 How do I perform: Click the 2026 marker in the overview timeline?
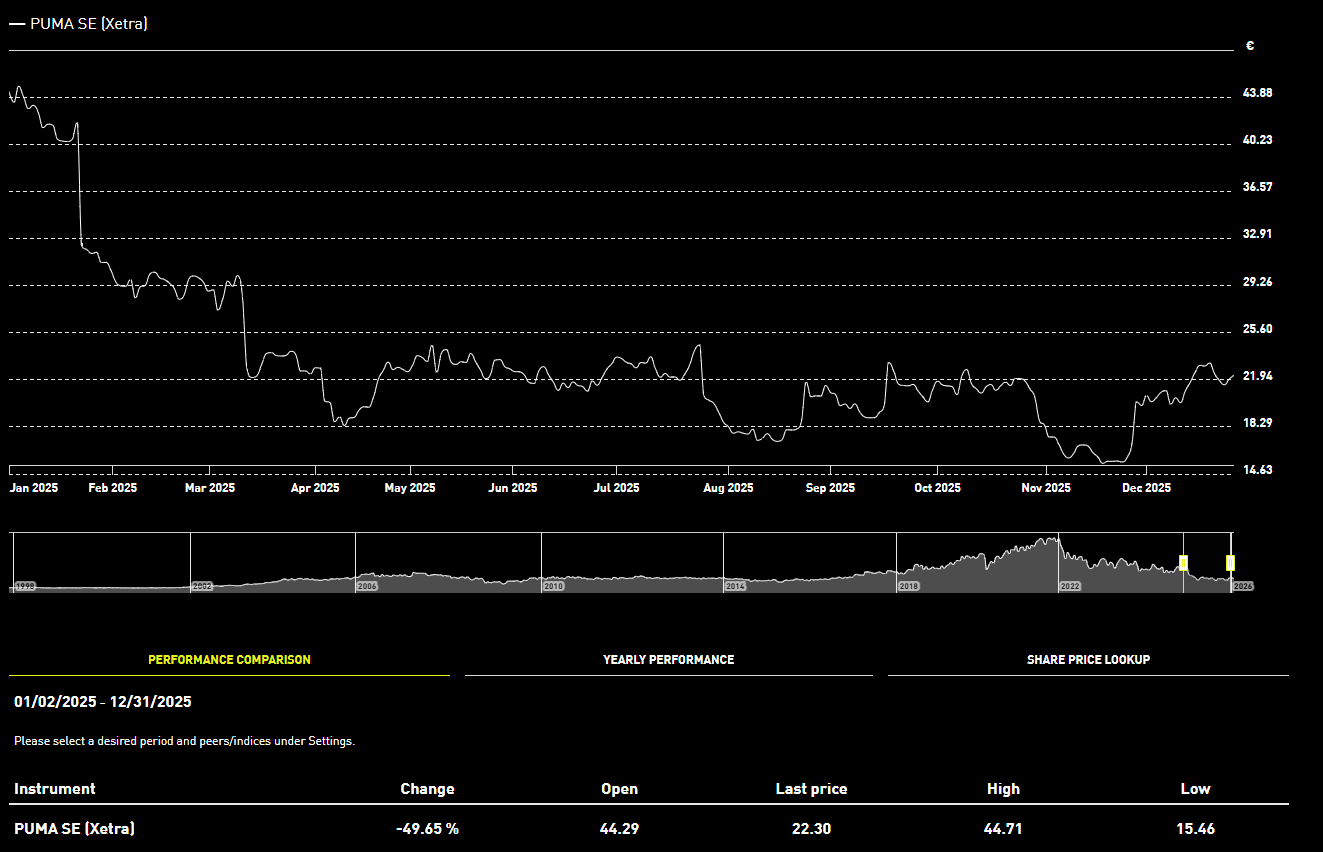[1243, 586]
